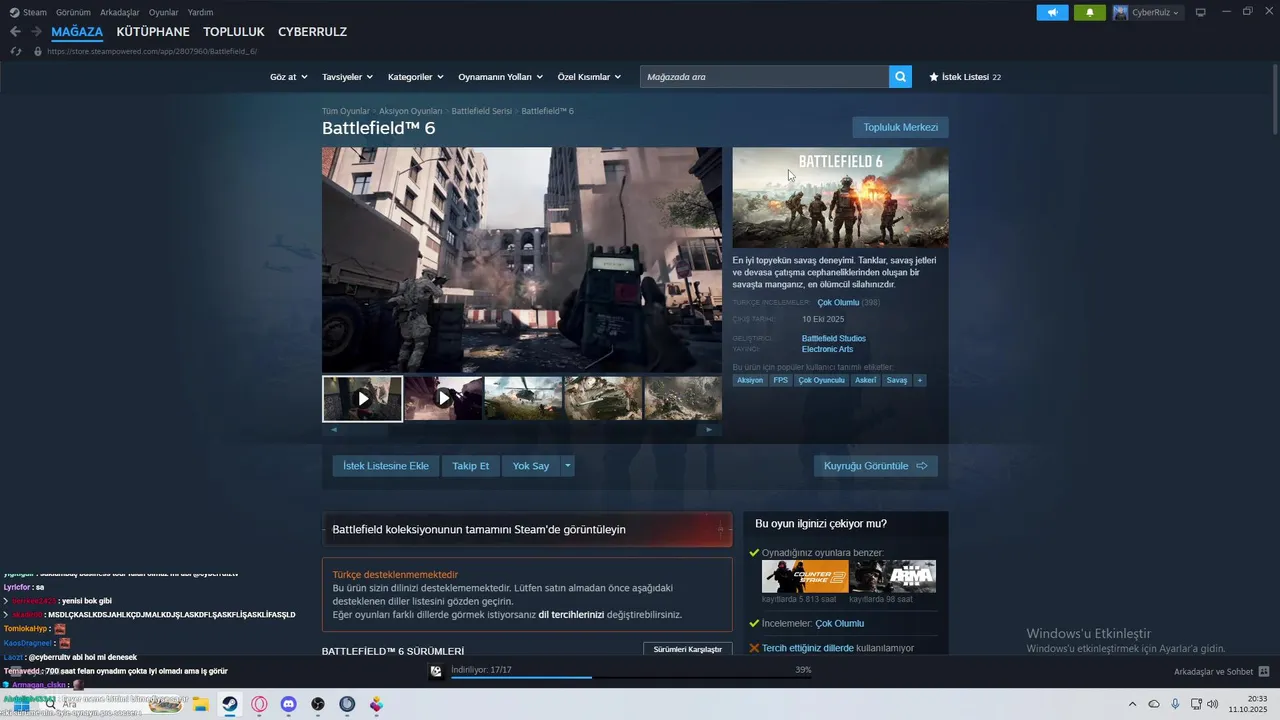Play the first video thumbnail

tap(362, 398)
